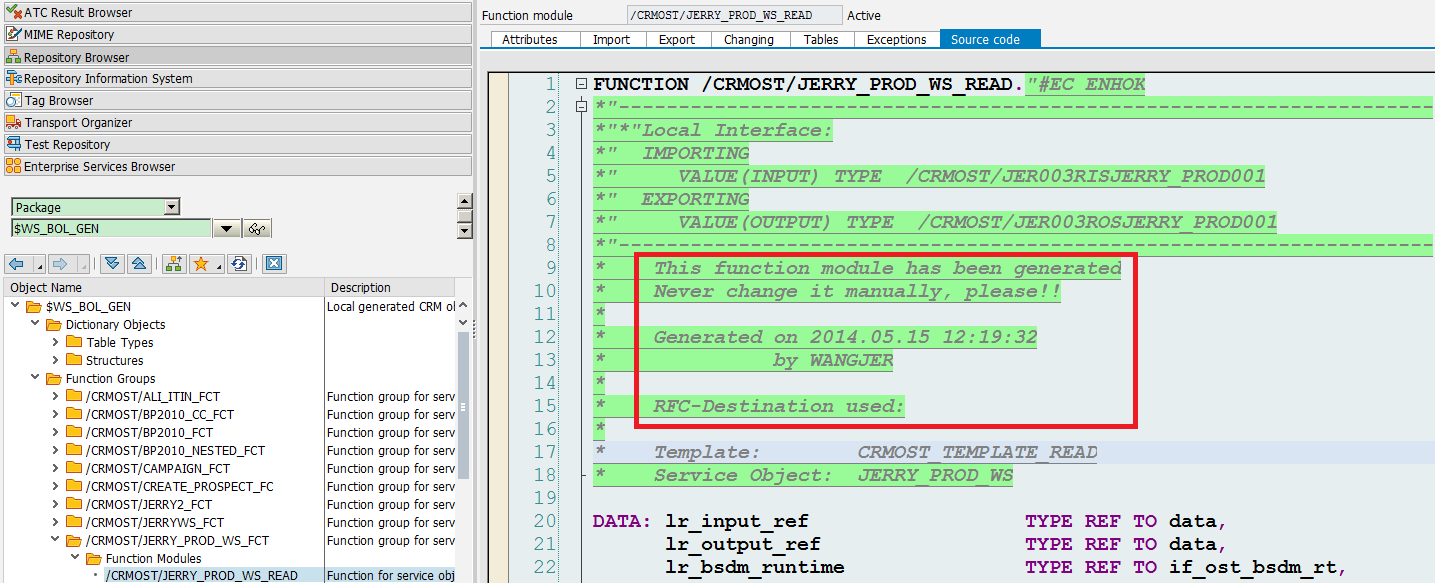
Task: Open the Tag Browser
Action: click(x=236, y=100)
